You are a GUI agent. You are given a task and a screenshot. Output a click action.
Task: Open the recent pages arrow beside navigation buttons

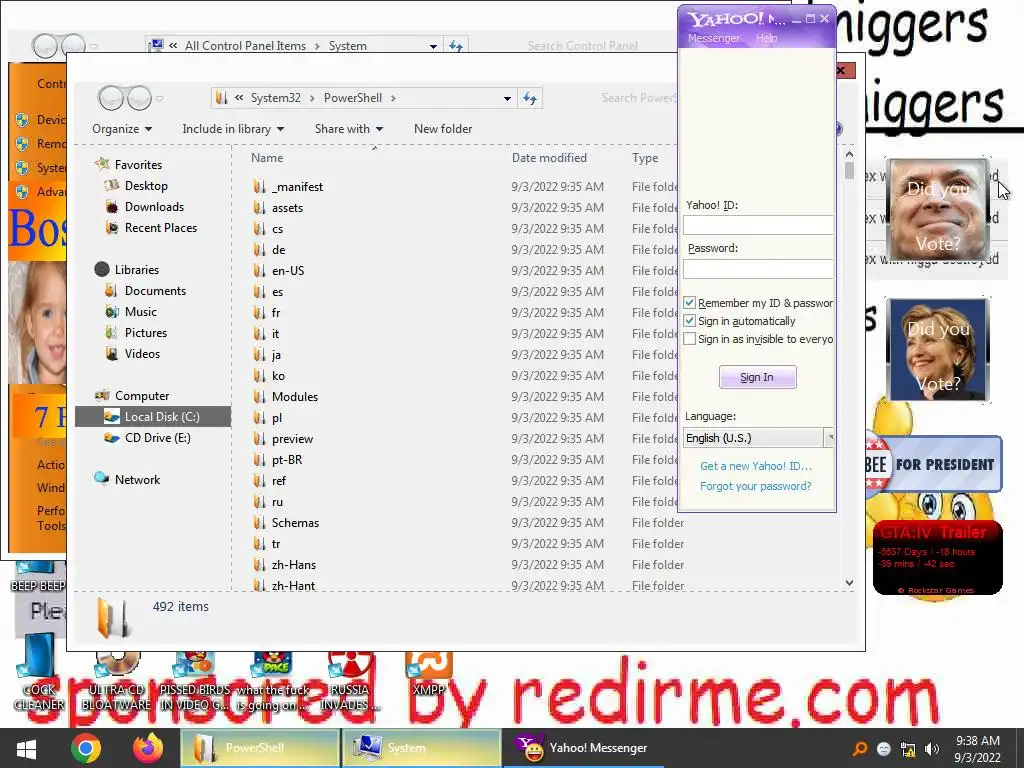click(159, 99)
